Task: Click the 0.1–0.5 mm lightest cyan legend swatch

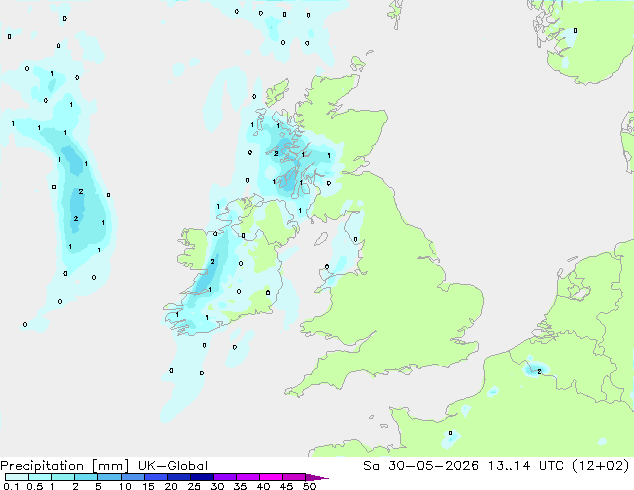Action: tap(17, 477)
